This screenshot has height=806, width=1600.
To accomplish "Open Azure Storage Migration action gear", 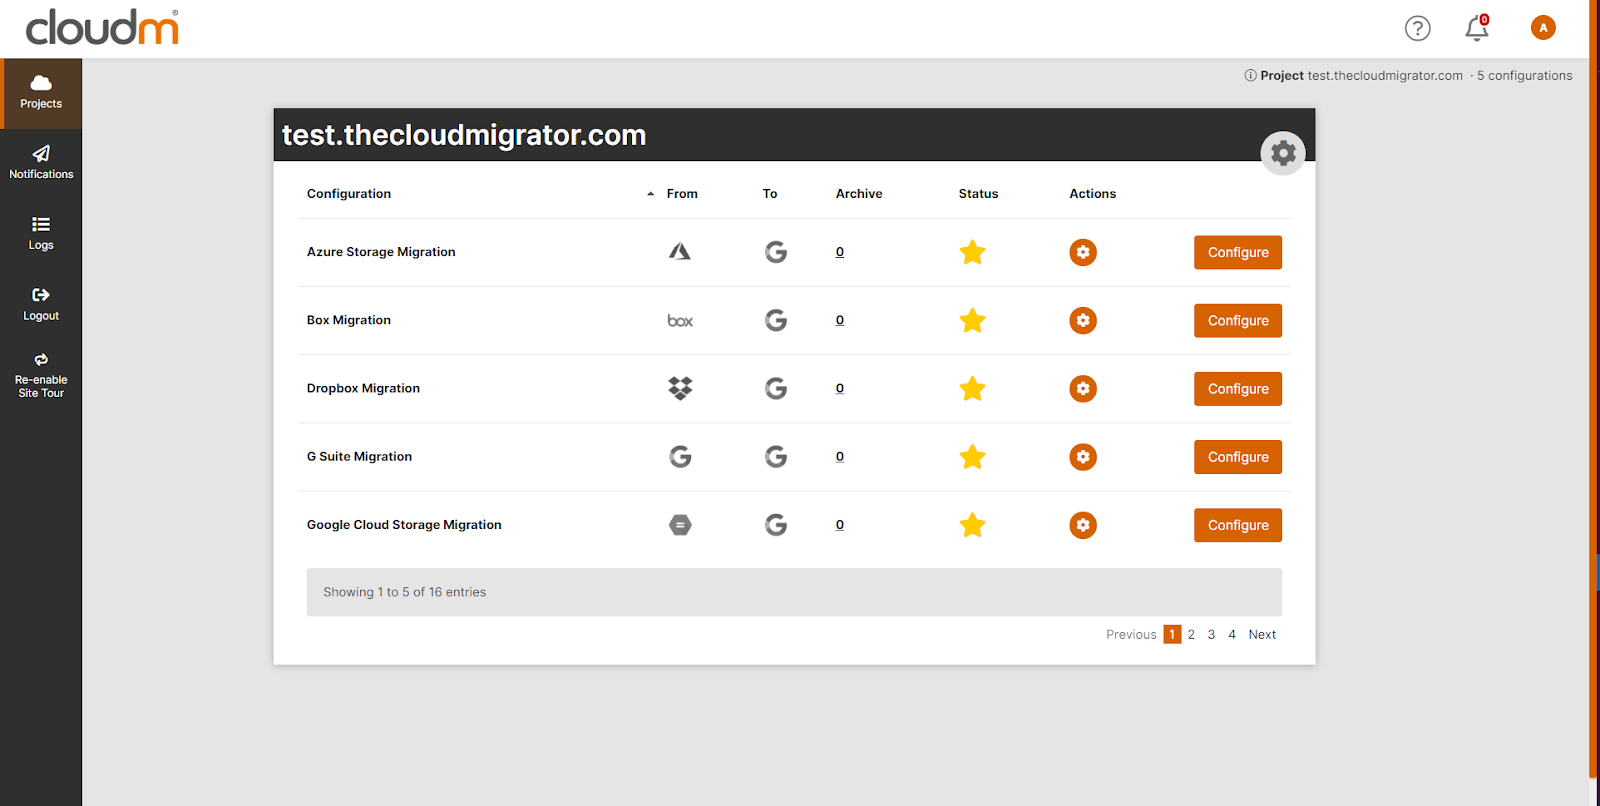I will [1083, 252].
